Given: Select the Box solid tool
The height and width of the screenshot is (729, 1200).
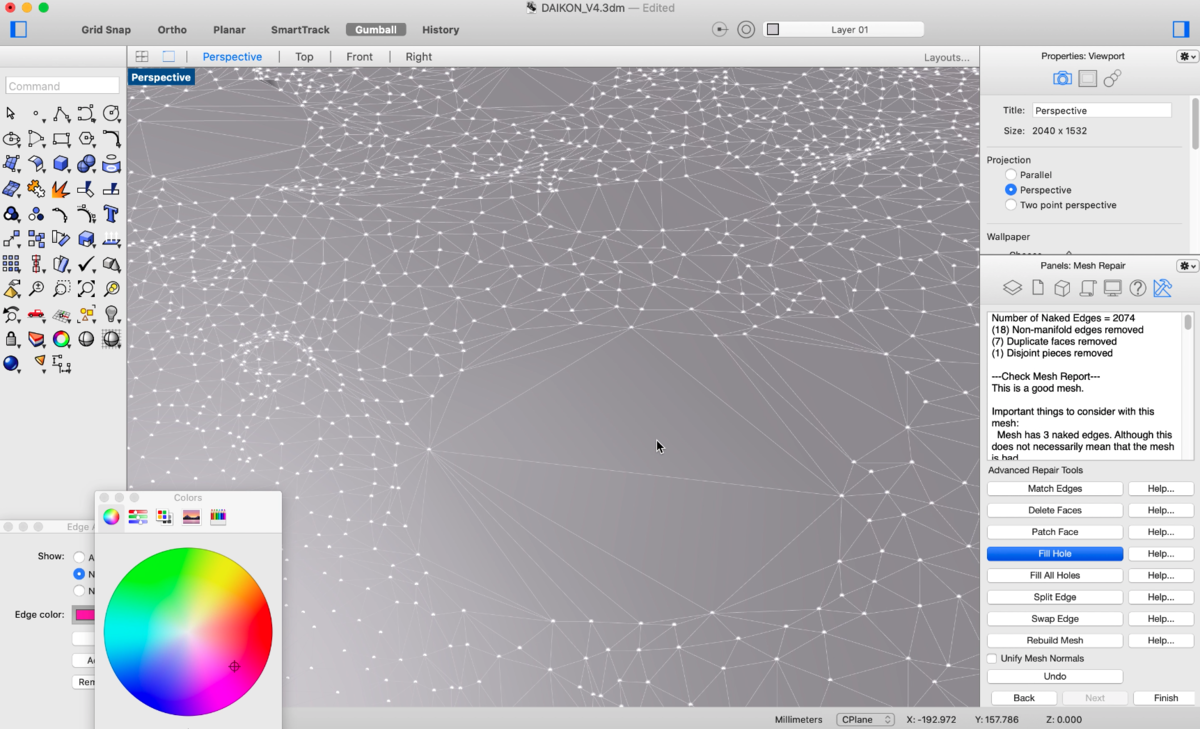Looking at the screenshot, I should pos(61,164).
